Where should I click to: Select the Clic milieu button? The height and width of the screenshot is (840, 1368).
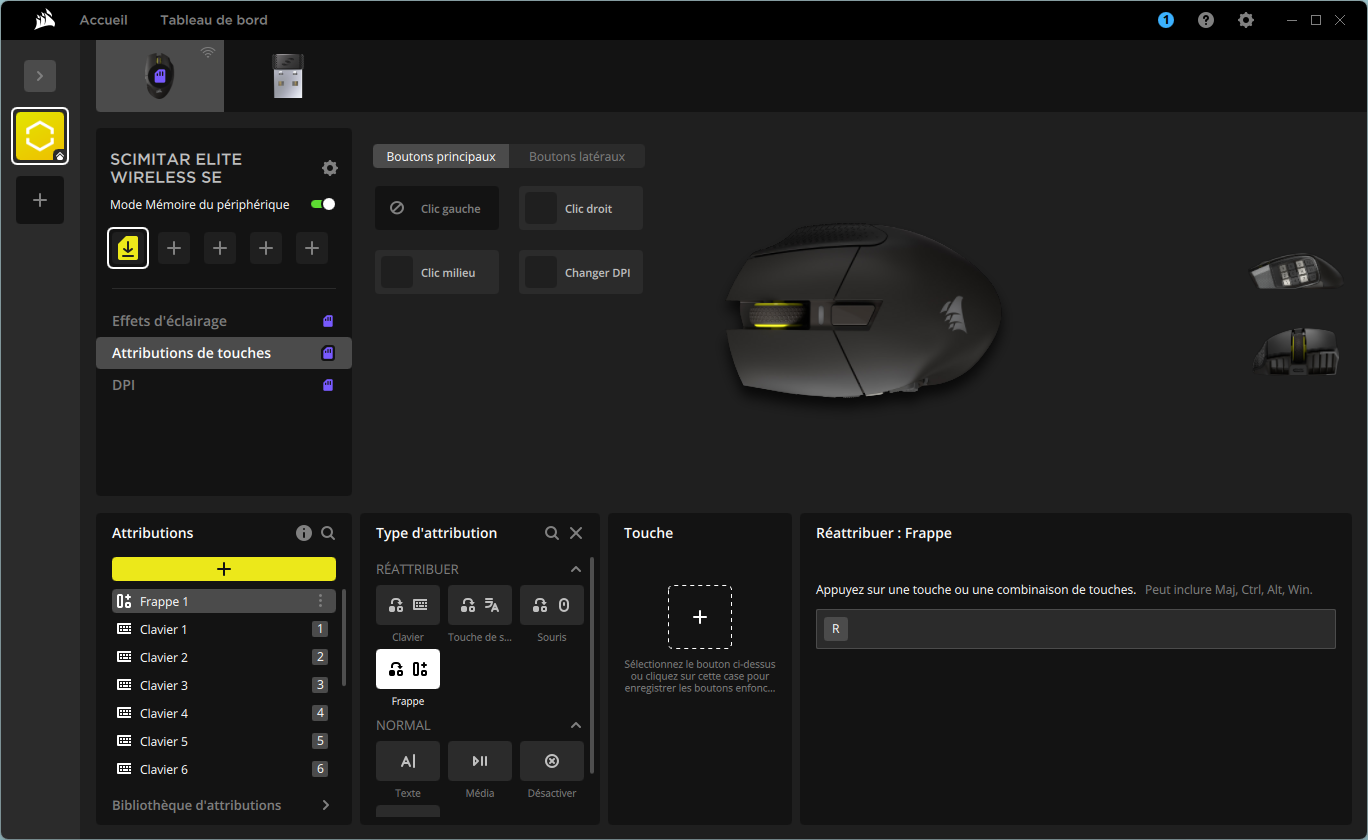(437, 272)
